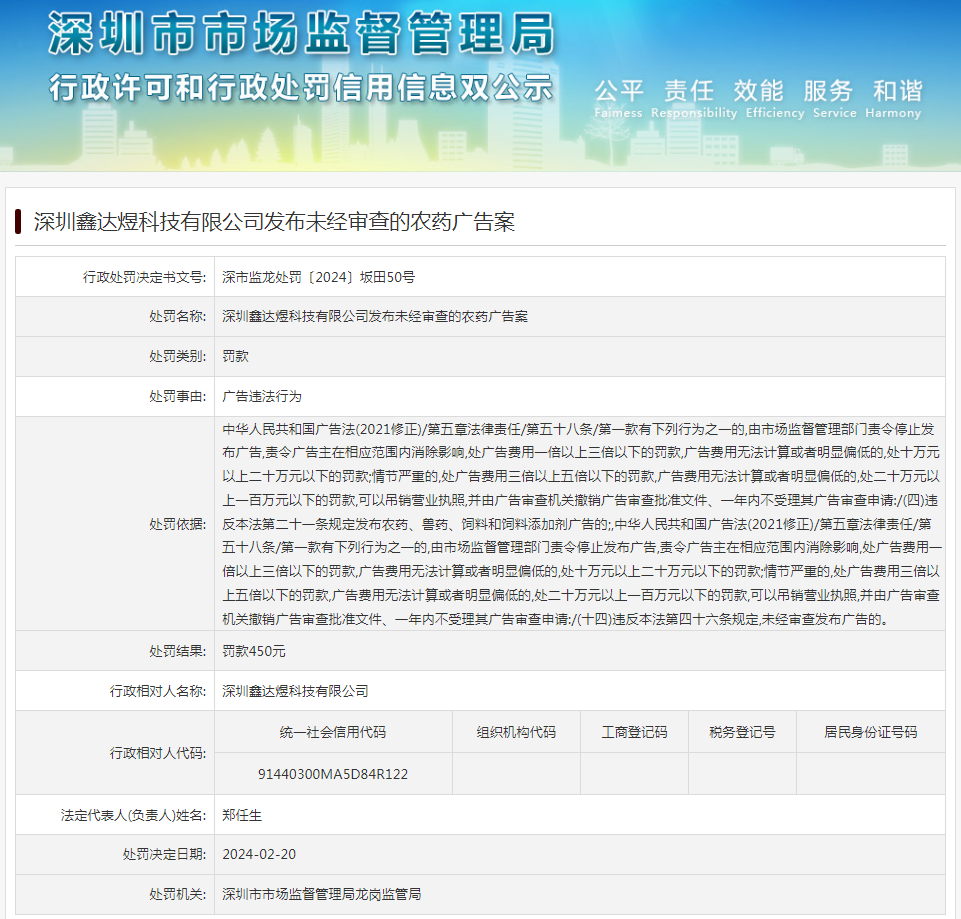Image resolution: width=961 pixels, height=919 pixels.
Task: Click the authority 深圳市市场监督管理局龙岗监管局
Action: 321,894
